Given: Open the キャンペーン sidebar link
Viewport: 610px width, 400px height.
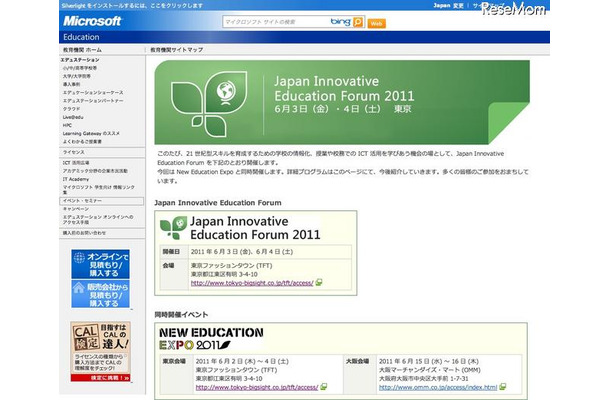Looking at the screenshot, I should 76,209.
